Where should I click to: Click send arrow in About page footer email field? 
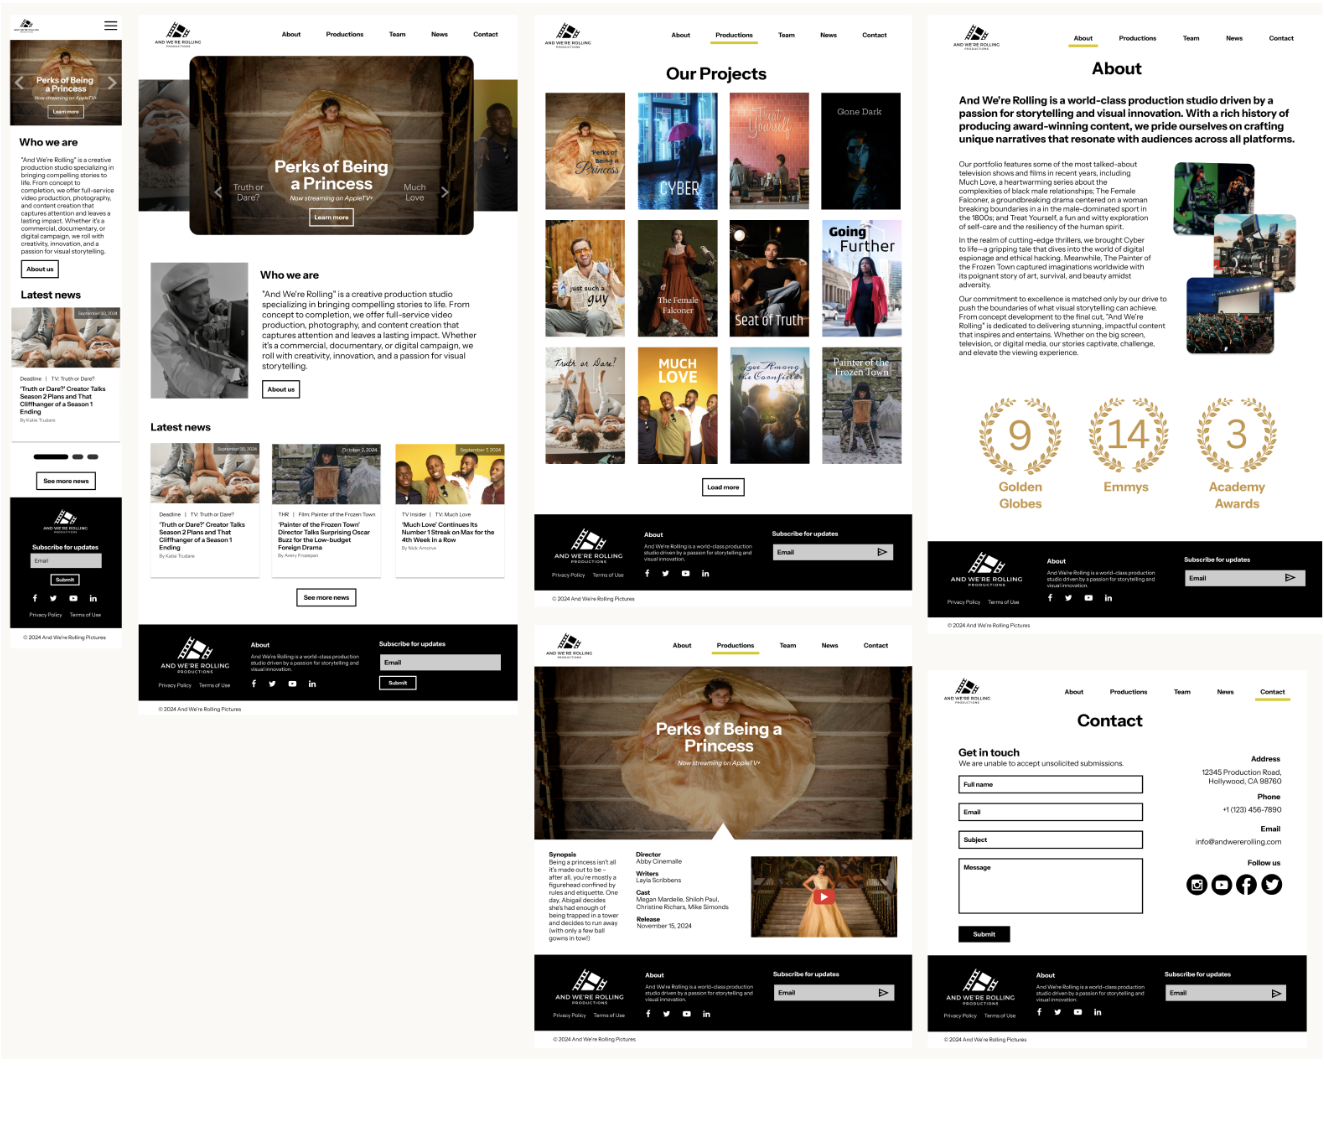pyautogui.click(x=1290, y=578)
